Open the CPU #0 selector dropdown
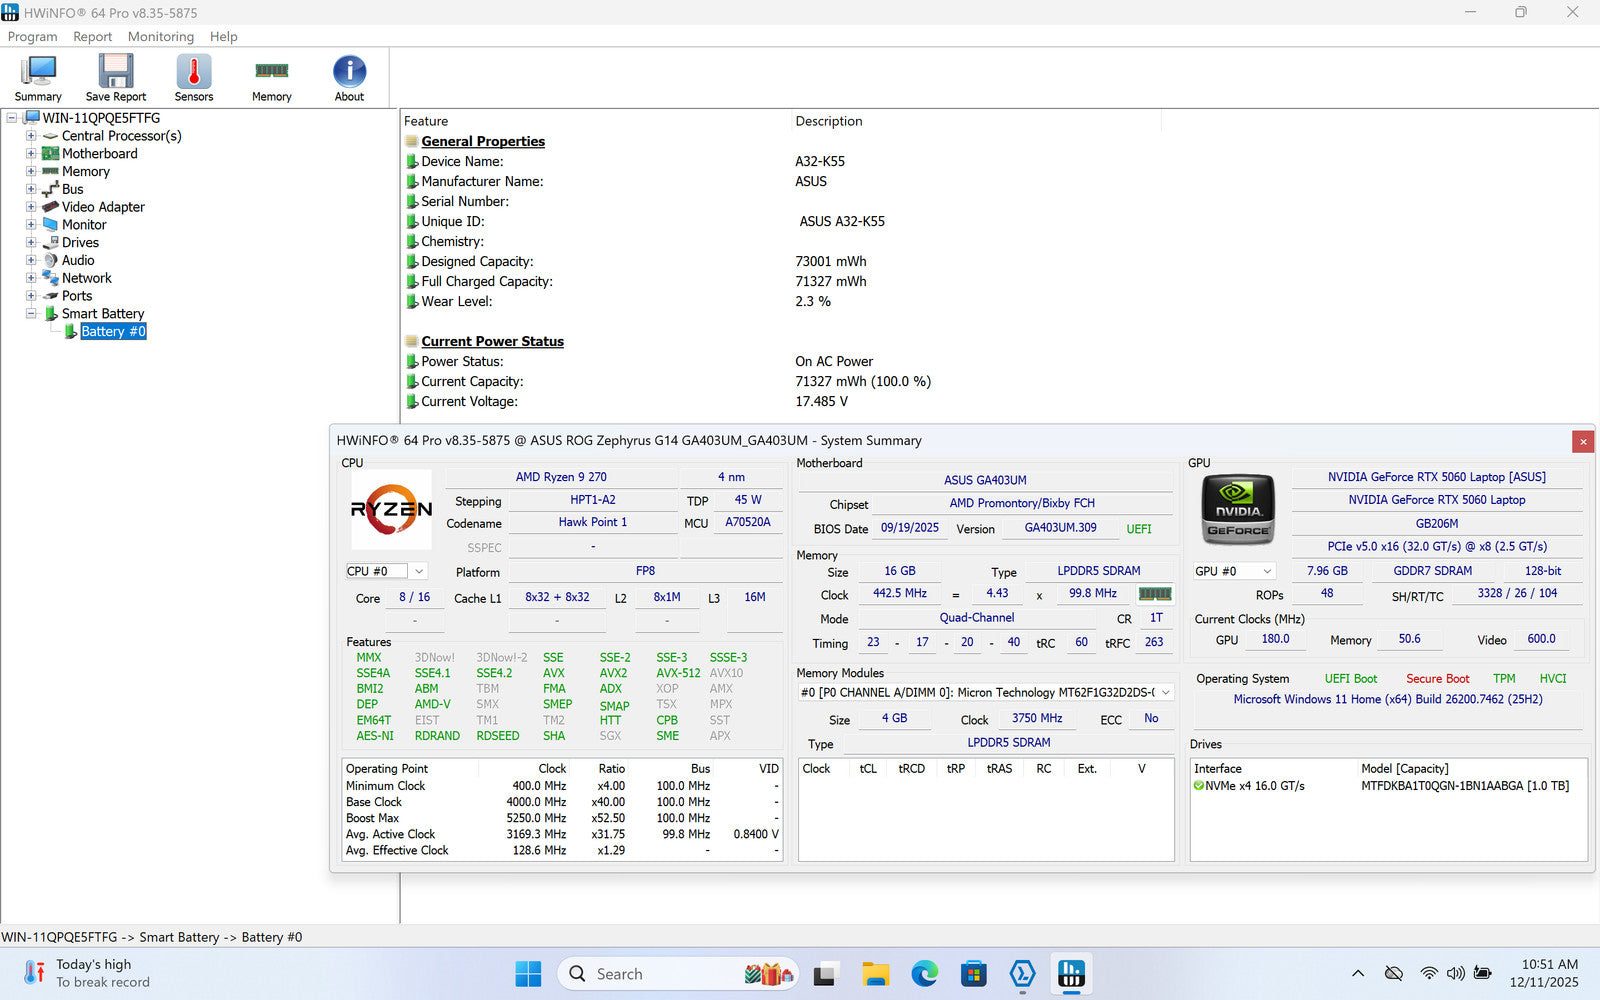This screenshot has width=1600, height=1000. point(418,571)
